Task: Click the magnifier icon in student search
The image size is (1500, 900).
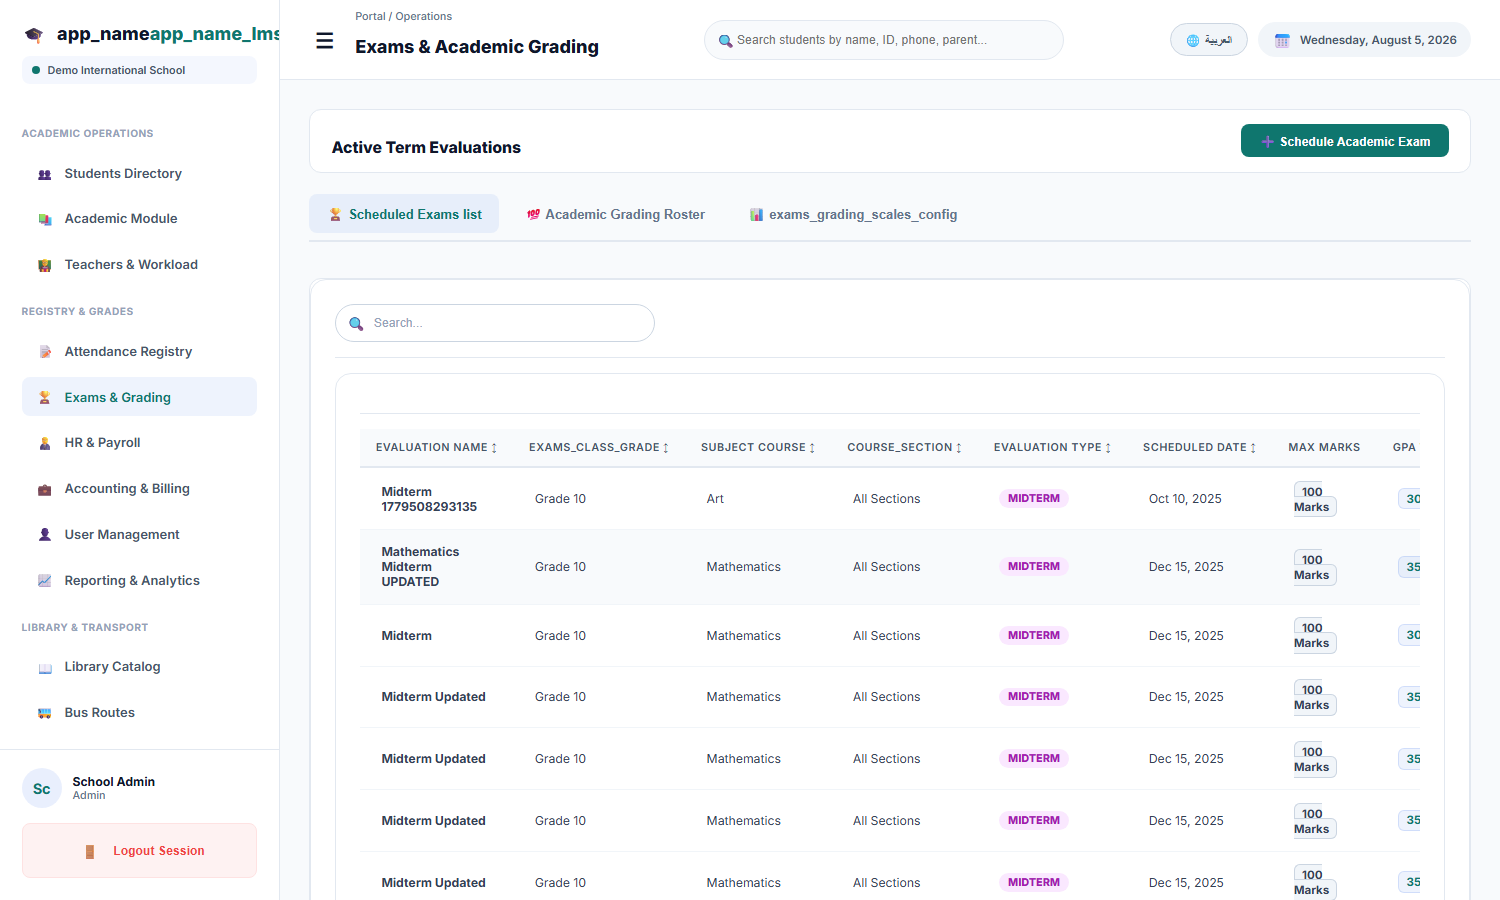Action: tap(726, 41)
